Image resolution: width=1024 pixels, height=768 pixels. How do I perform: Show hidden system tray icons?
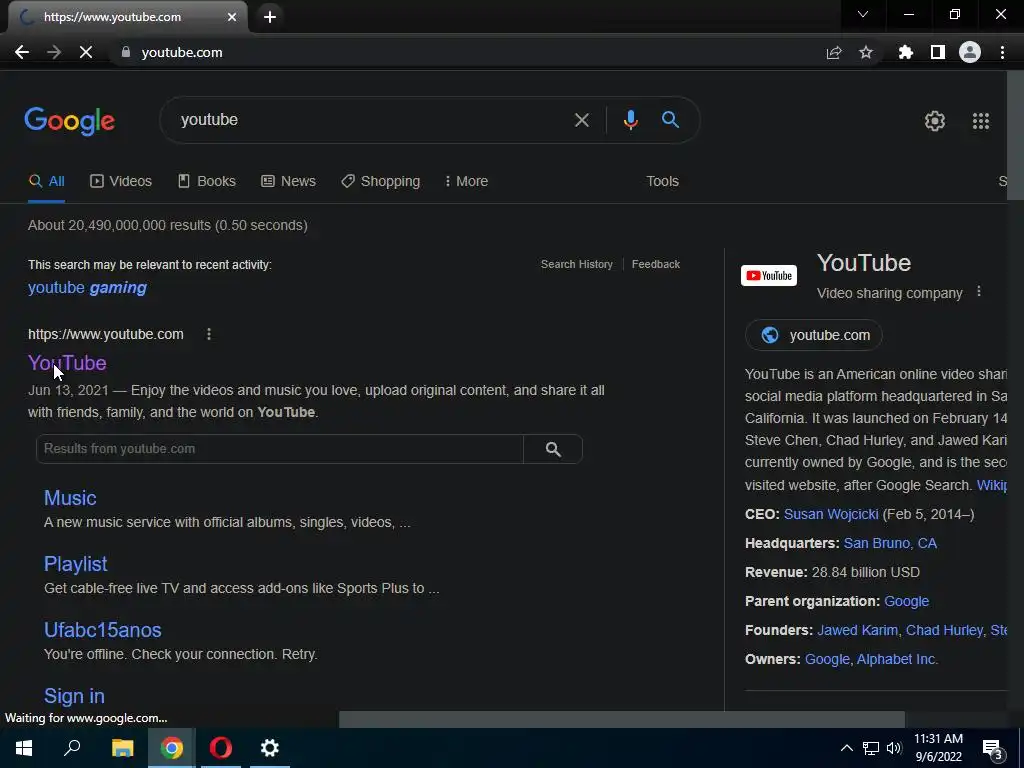point(846,748)
